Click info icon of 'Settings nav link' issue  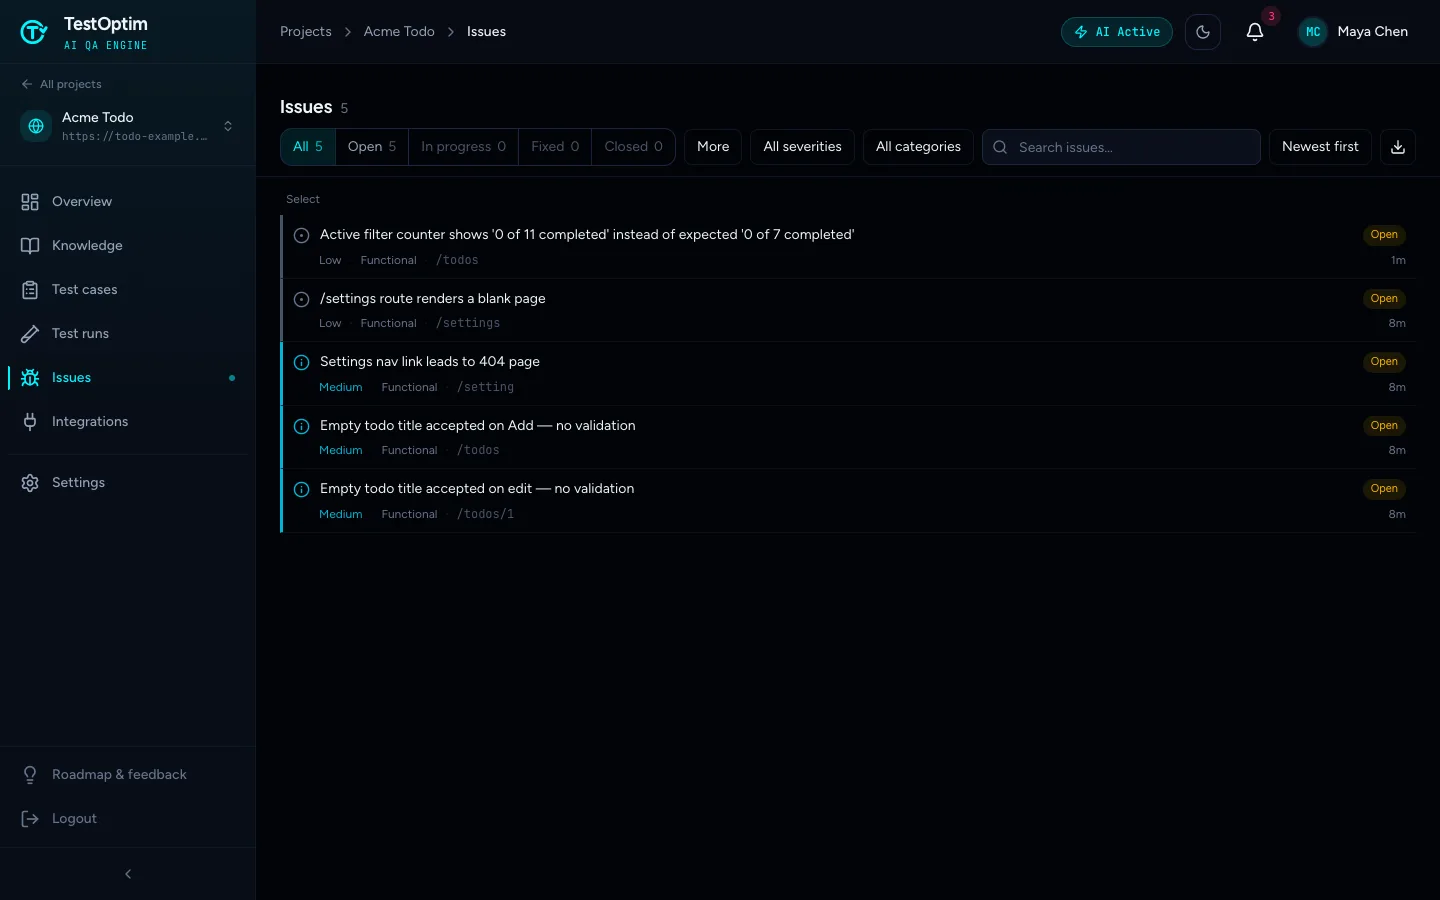coord(301,362)
